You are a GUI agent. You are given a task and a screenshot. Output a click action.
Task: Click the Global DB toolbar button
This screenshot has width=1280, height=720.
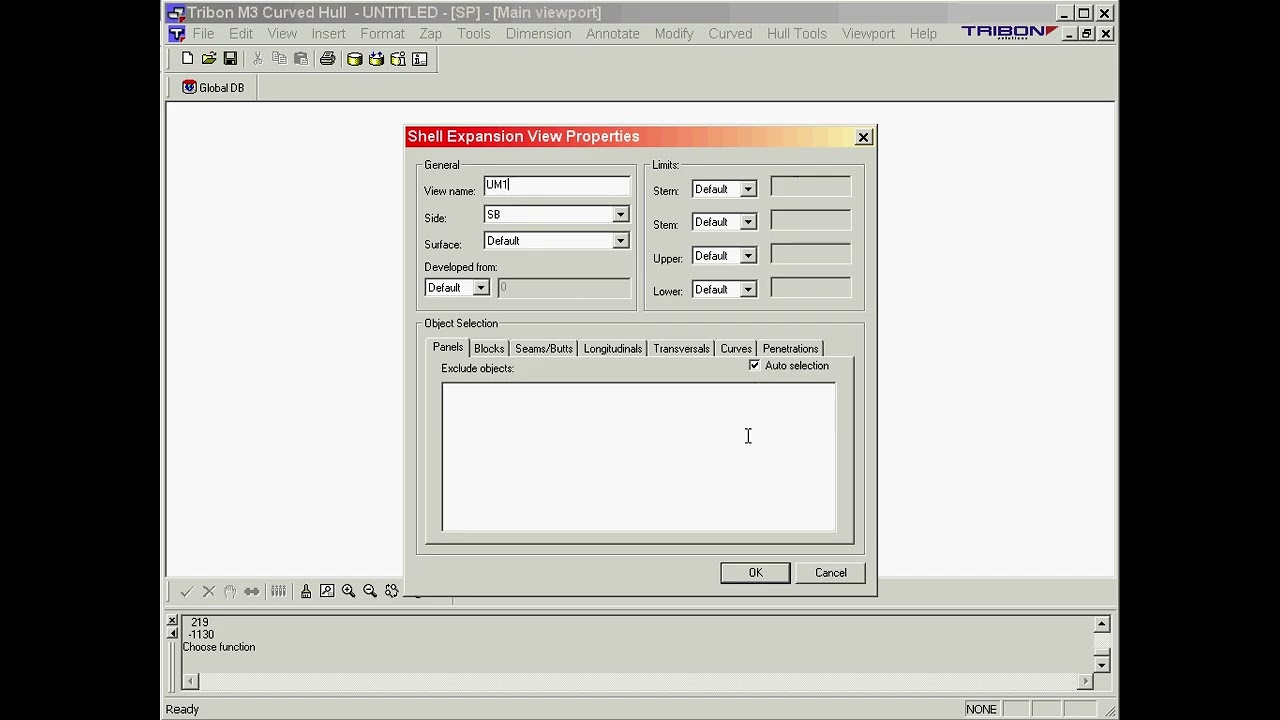(213, 88)
